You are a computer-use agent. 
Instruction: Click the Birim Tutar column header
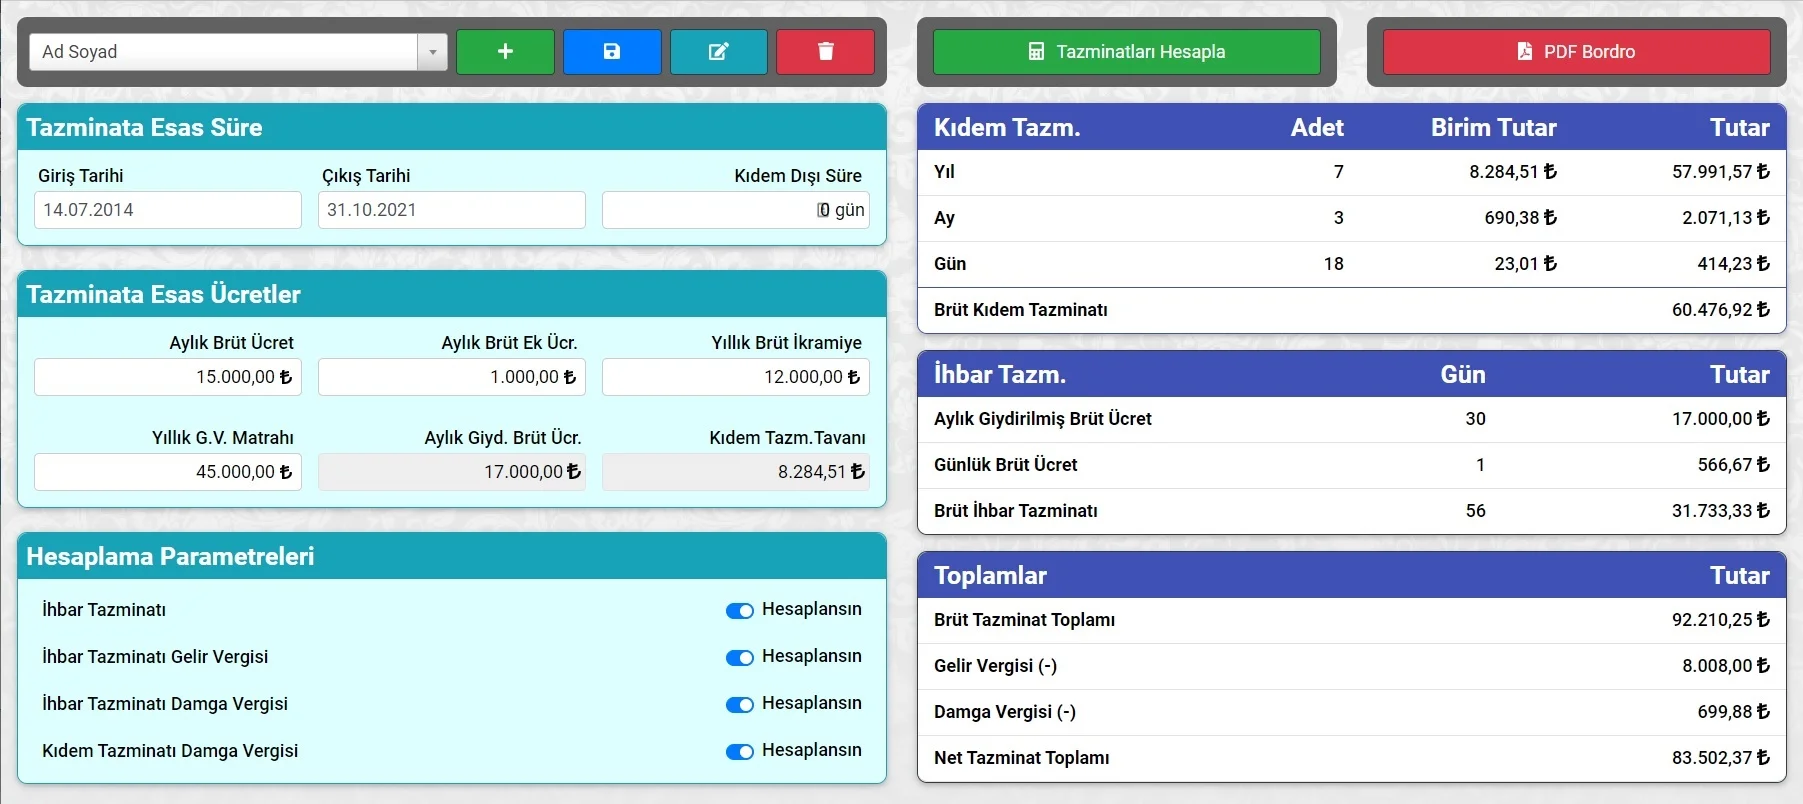1494,127
